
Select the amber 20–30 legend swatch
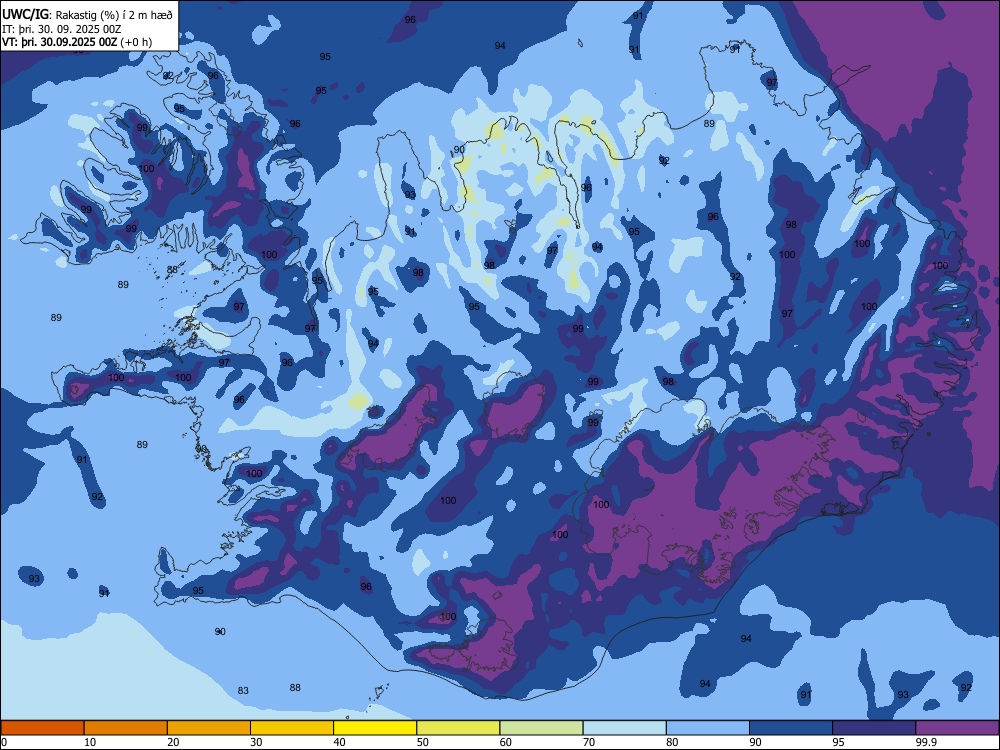tap(209, 728)
